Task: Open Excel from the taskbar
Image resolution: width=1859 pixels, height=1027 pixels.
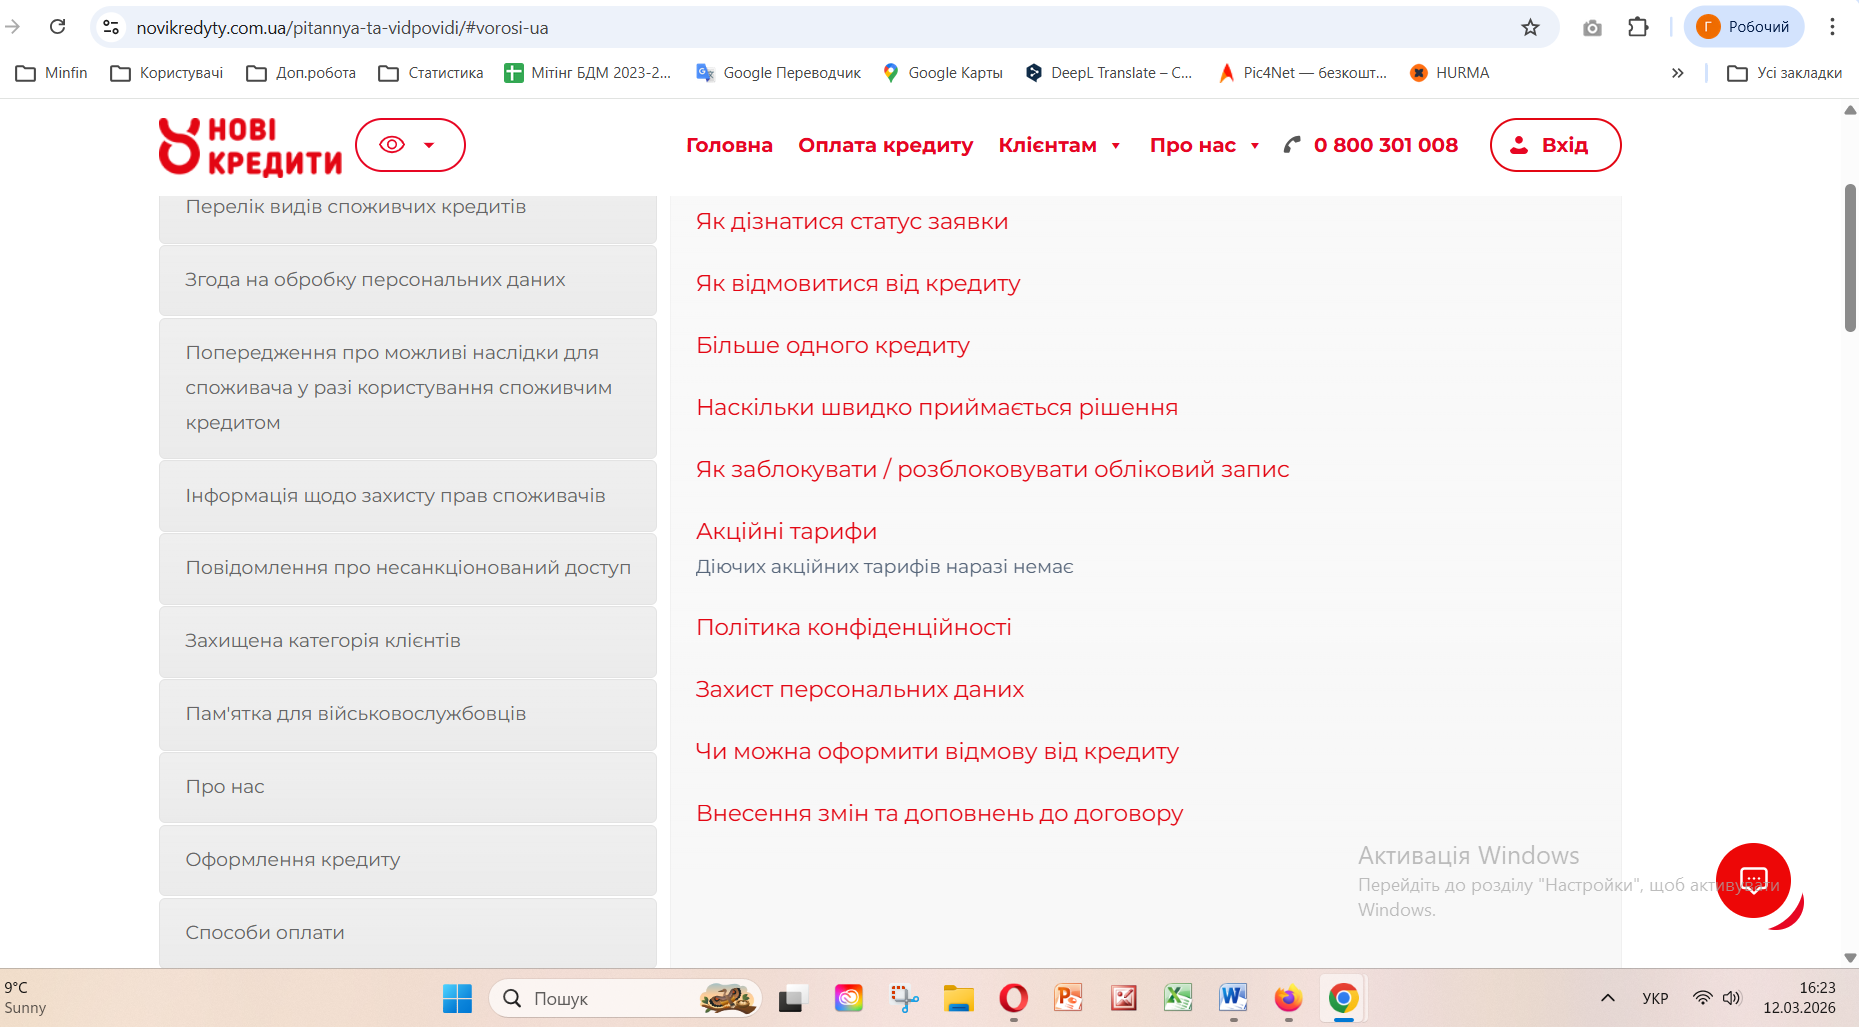Action: point(1178,998)
